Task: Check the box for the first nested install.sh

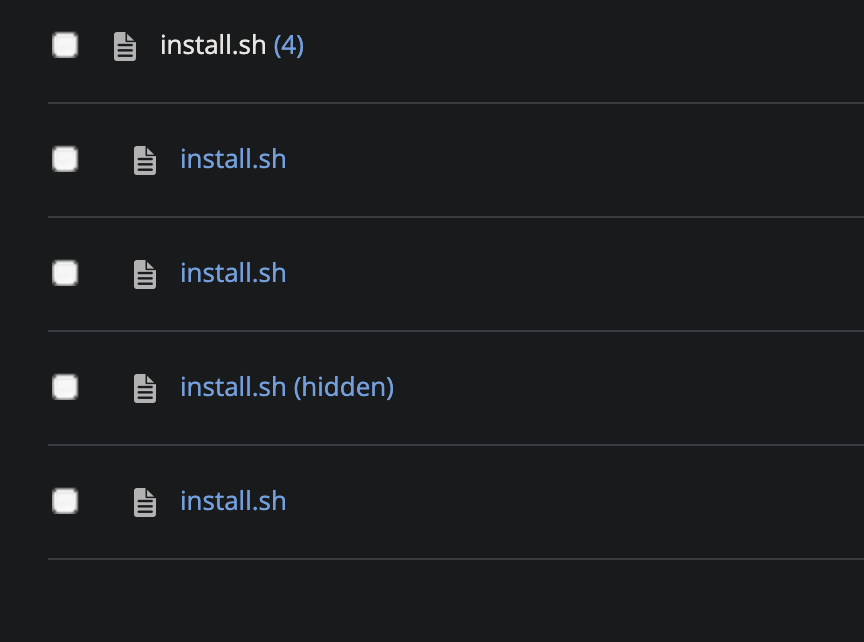Action: [x=65, y=159]
